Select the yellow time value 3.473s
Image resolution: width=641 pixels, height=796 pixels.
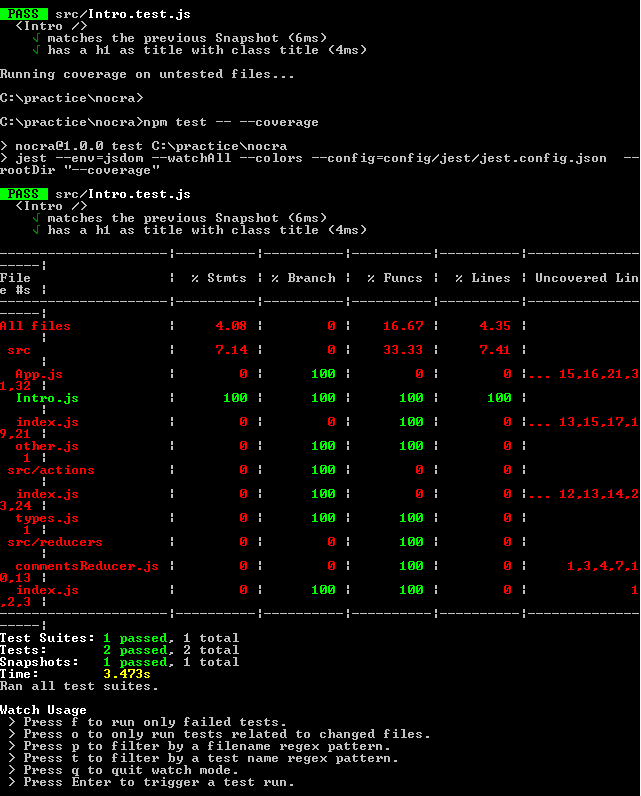pyautogui.click(x=127, y=674)
